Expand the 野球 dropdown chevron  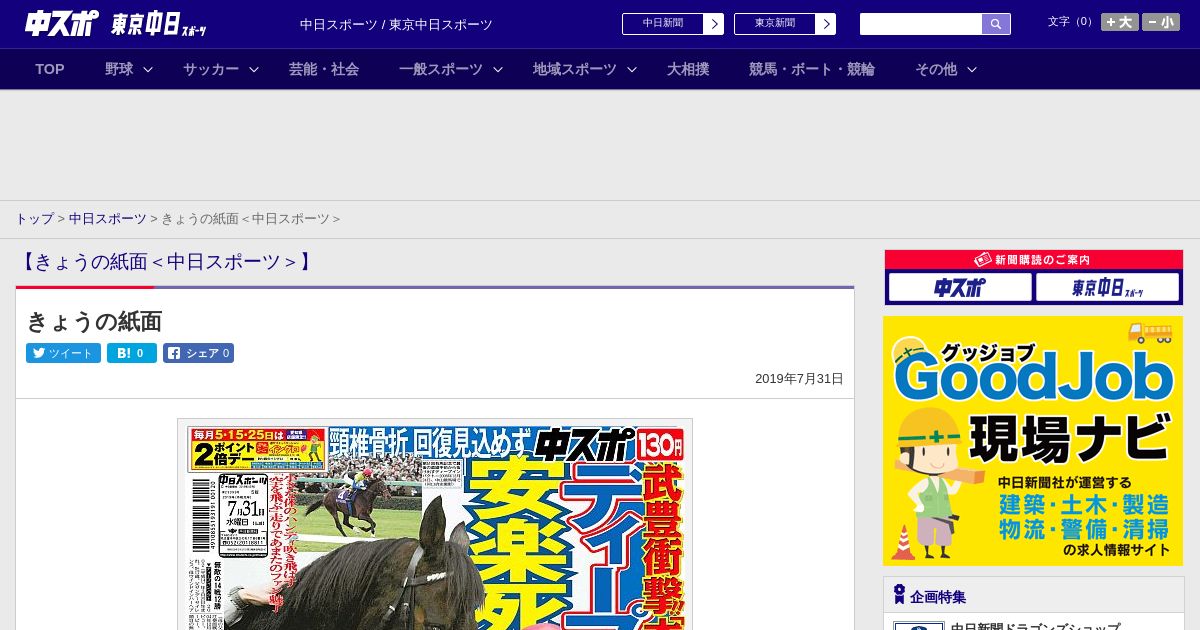[148, 69]
